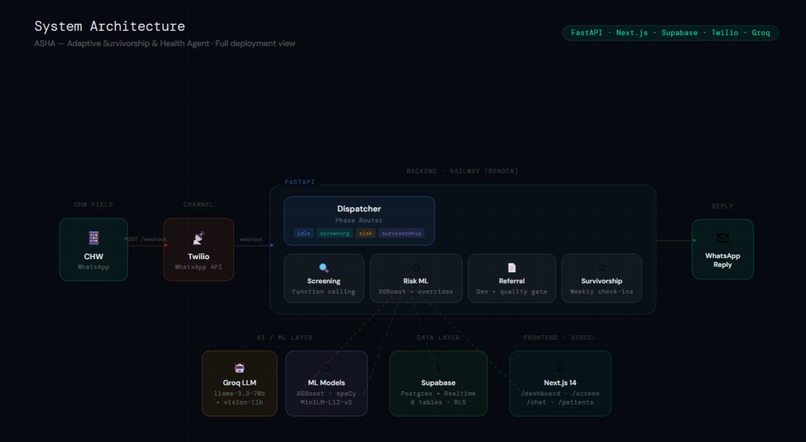Click the 'Gen + quality gate' caption

coord(511,292)
